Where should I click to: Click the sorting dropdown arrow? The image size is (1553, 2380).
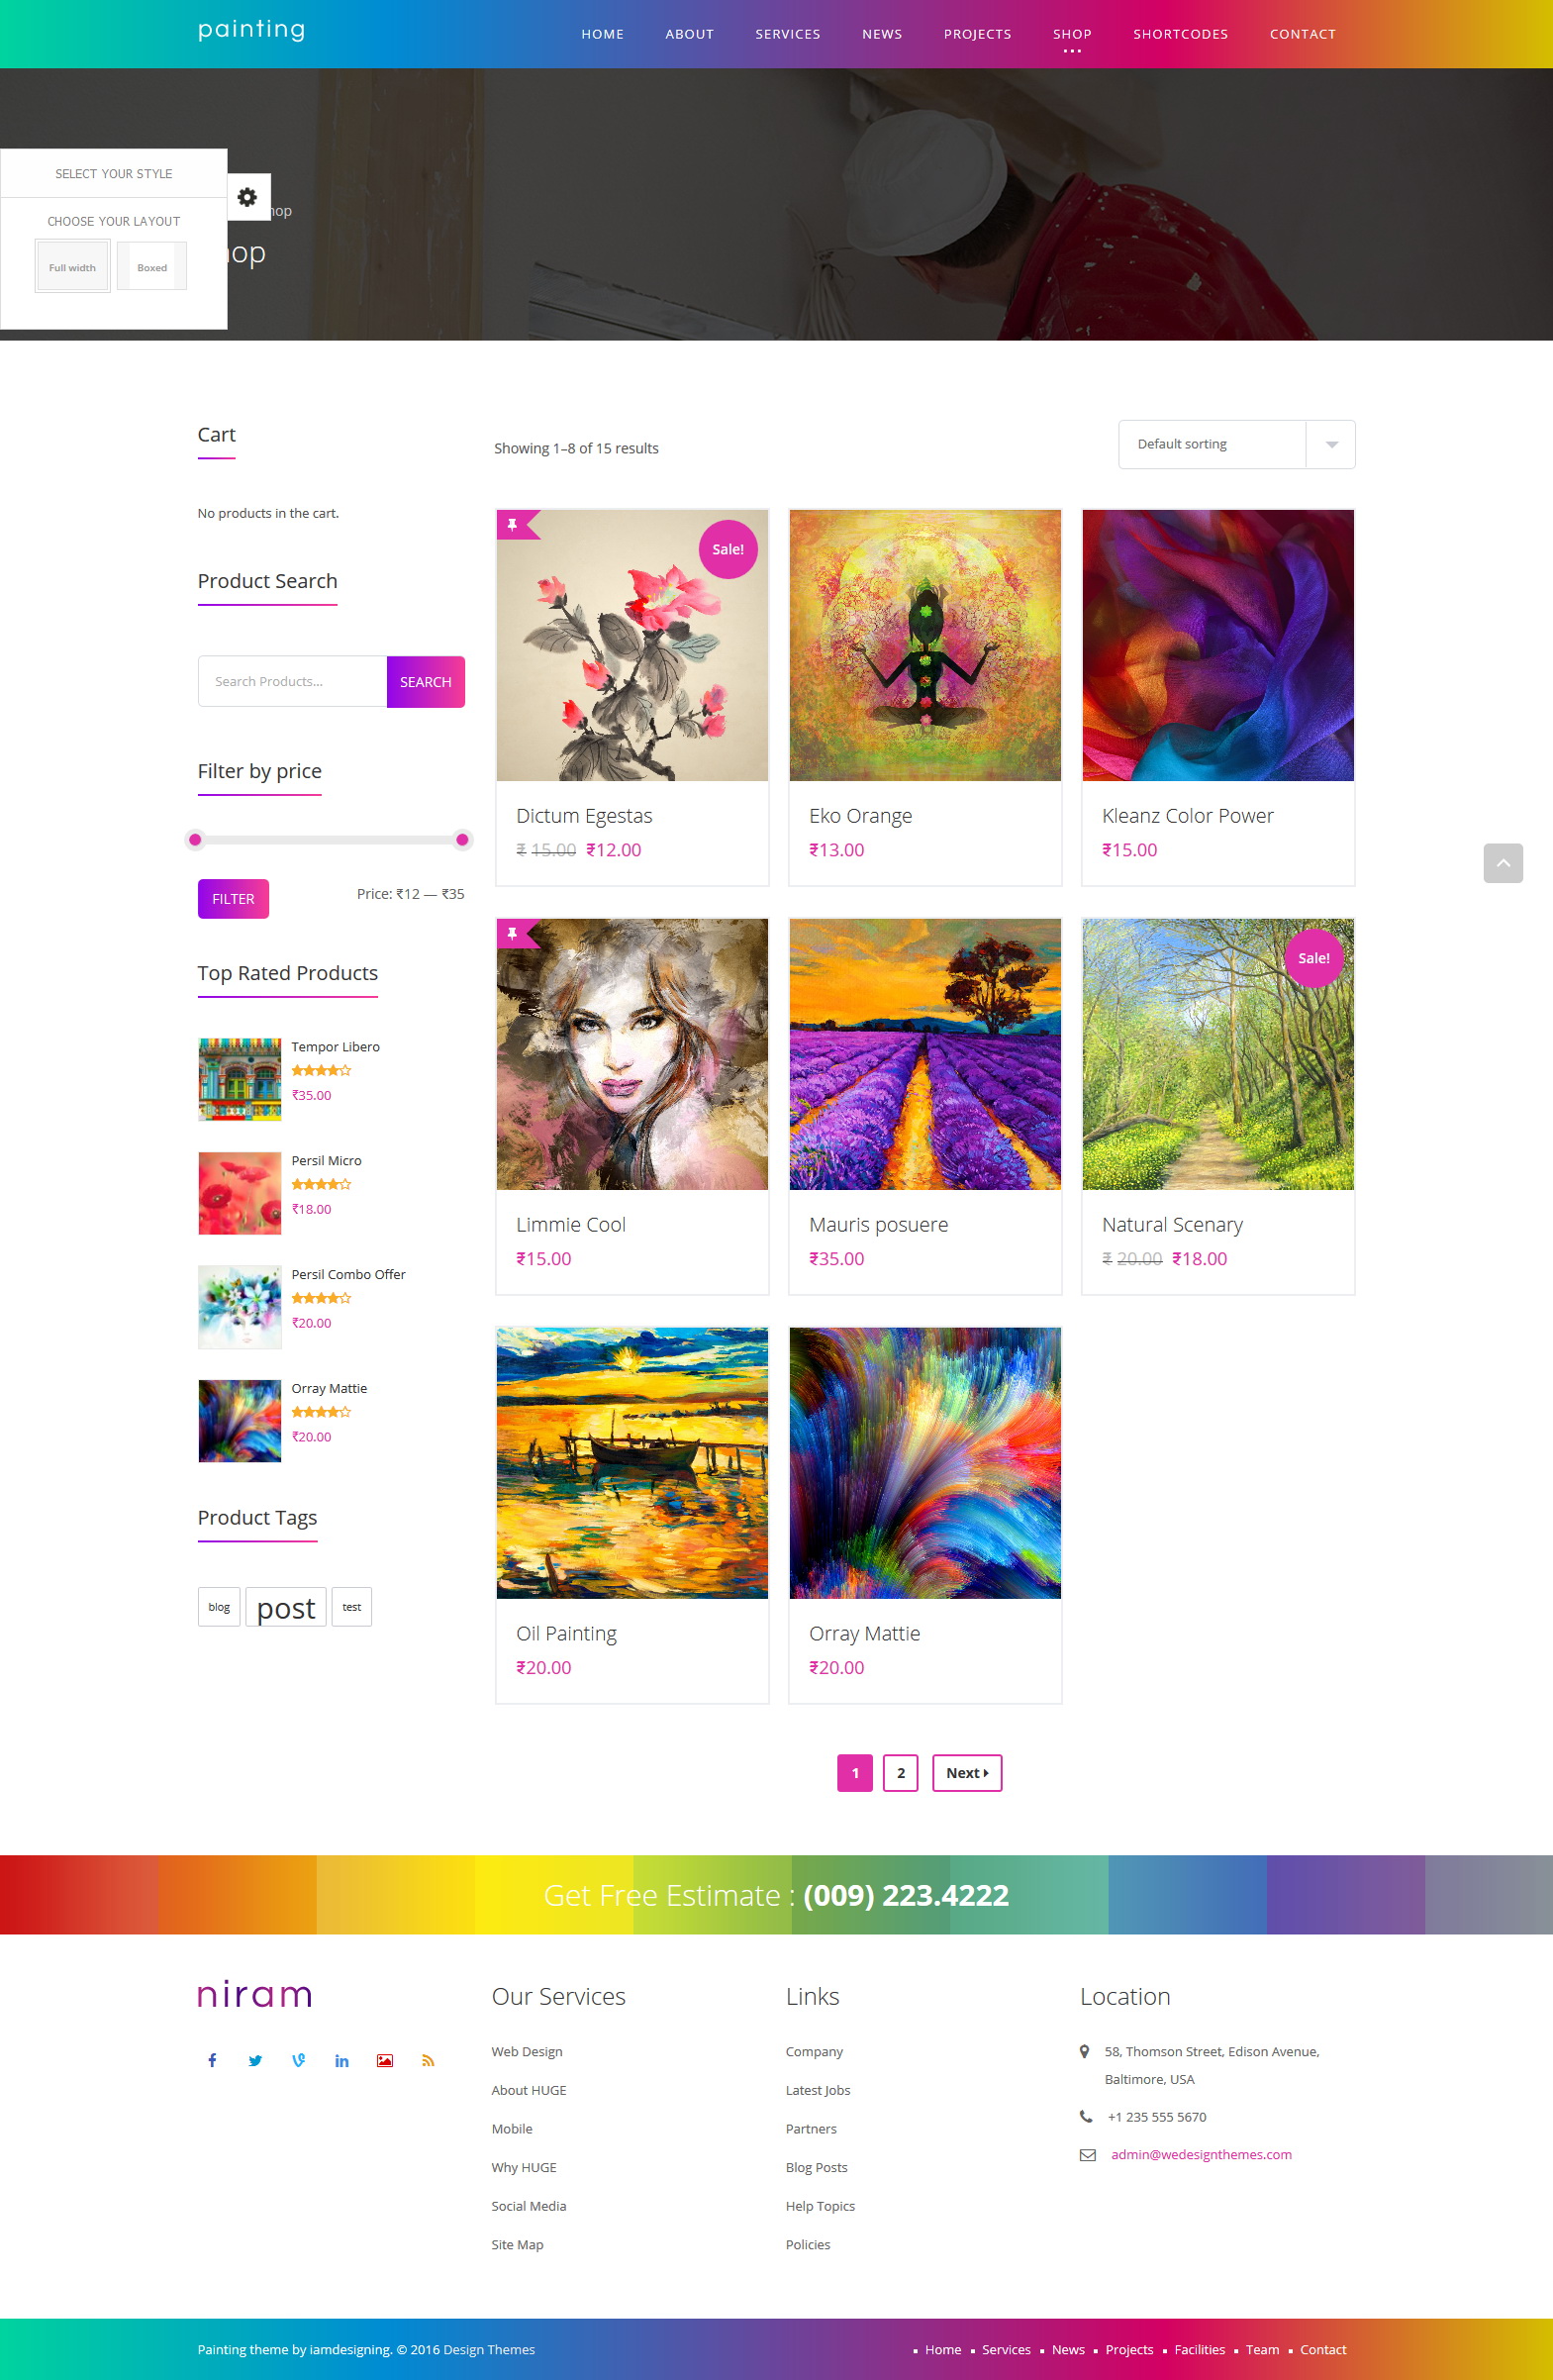pyautogui.click(x=1331, y=444)
